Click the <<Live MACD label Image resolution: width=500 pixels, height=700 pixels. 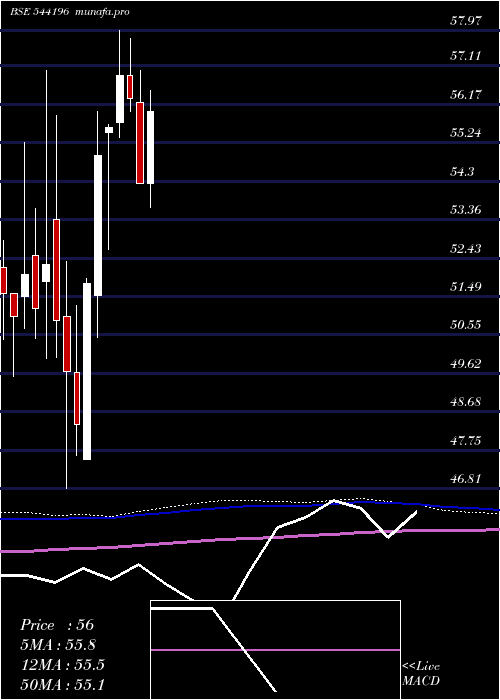tap(421, 674)
